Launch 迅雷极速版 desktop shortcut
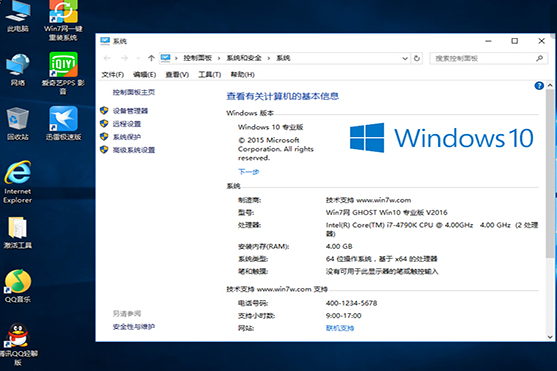The width and height of the screenshot is (557, 371). [63, 123]
